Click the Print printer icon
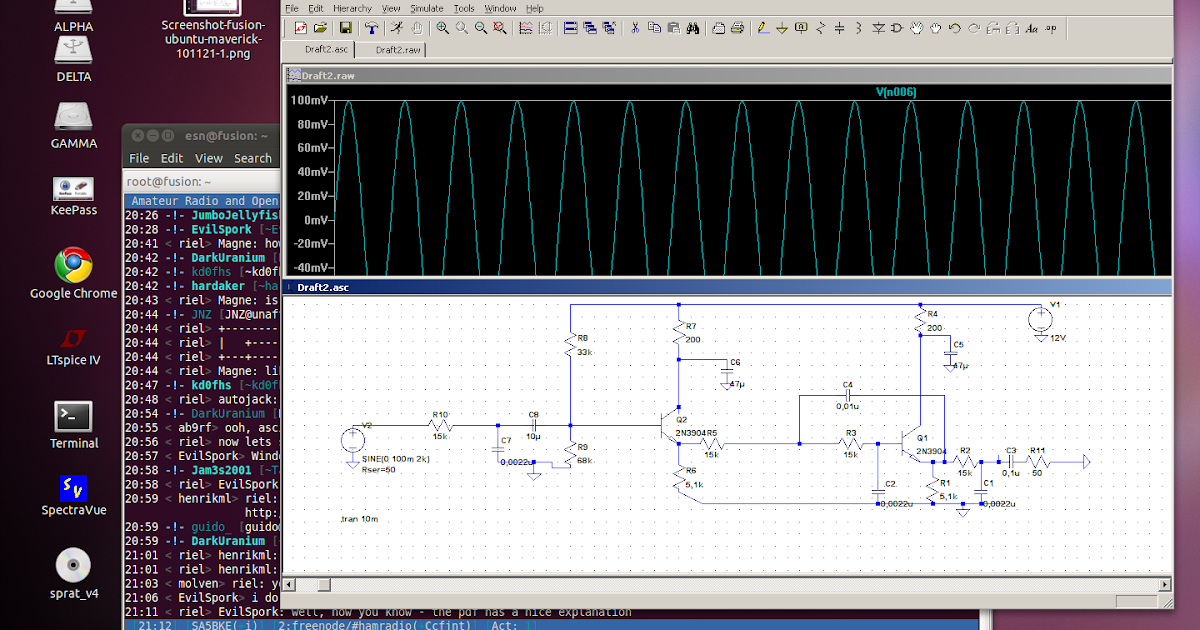This screenshot has width=1200, height=630. point(737,28)
